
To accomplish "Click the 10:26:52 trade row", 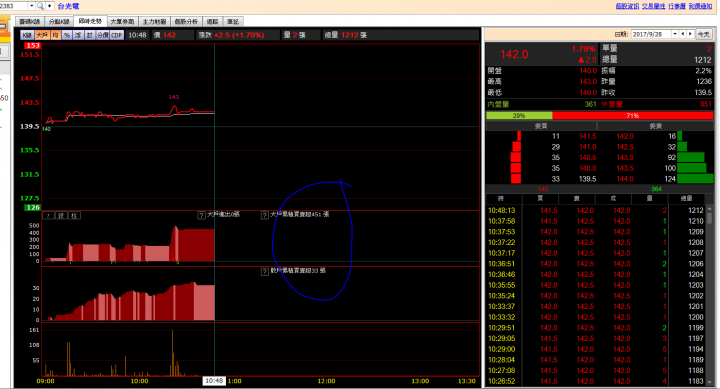I will [596, 381].
